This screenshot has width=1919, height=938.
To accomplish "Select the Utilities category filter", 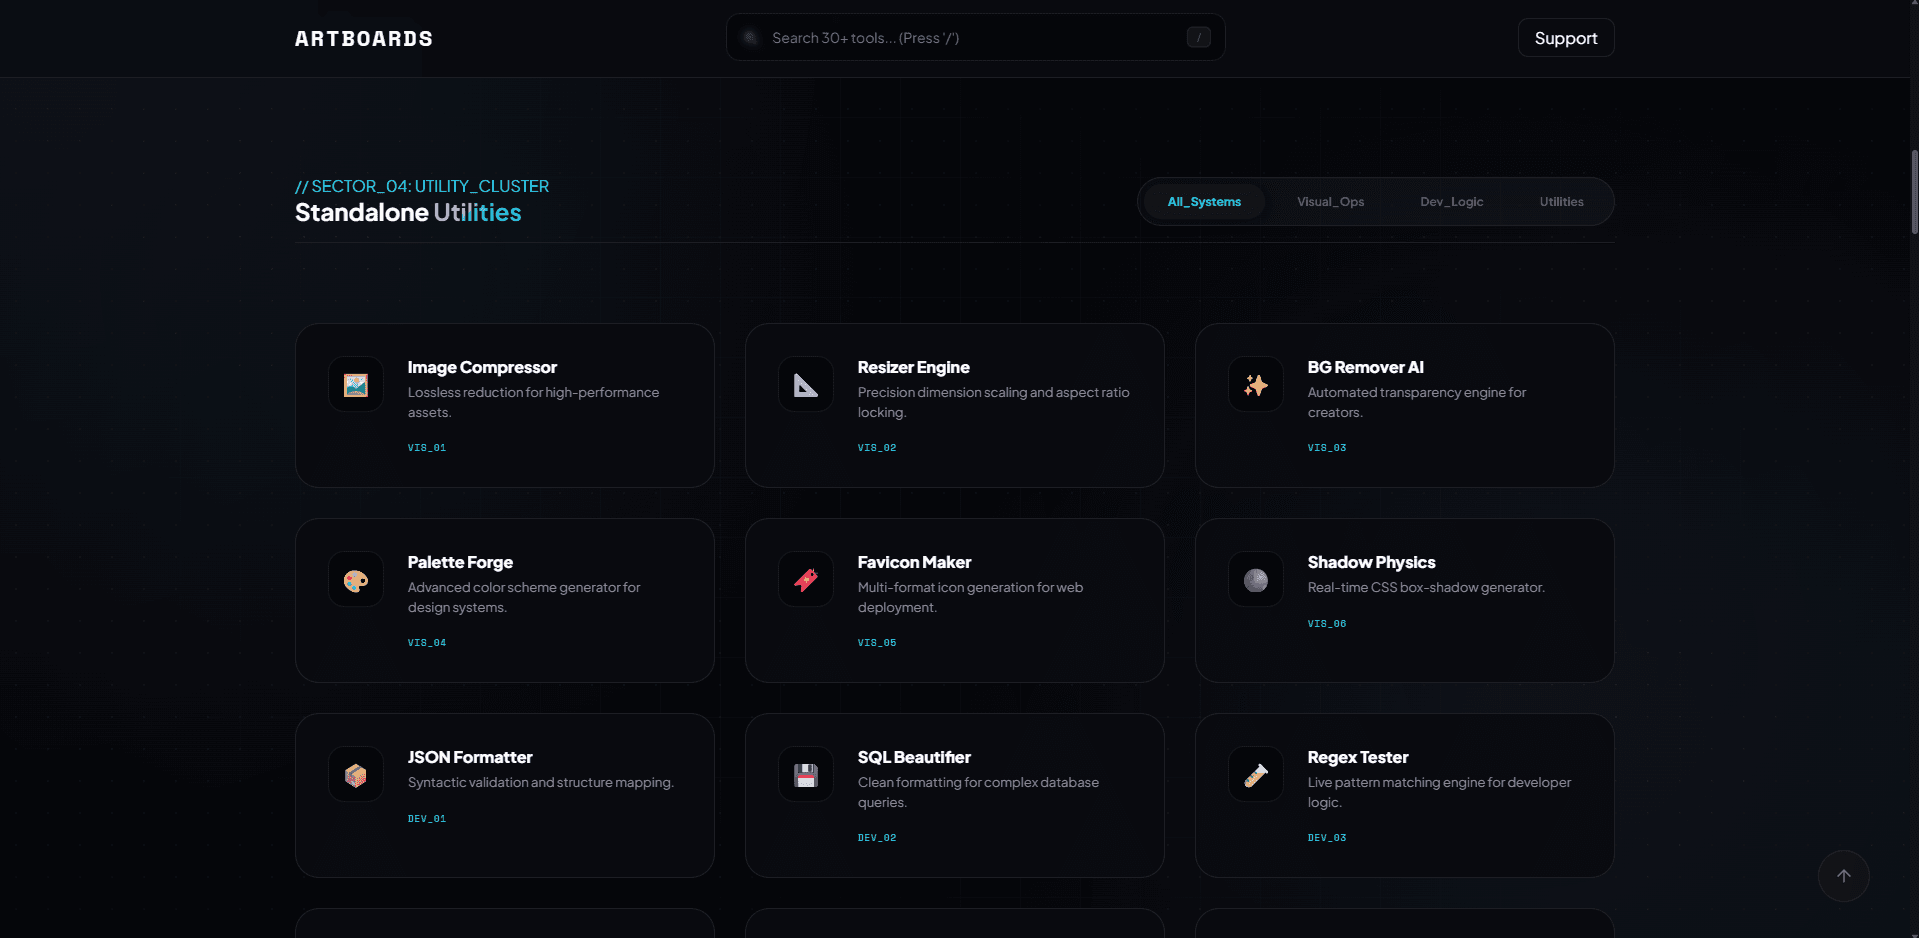I will coord(1561,201).
